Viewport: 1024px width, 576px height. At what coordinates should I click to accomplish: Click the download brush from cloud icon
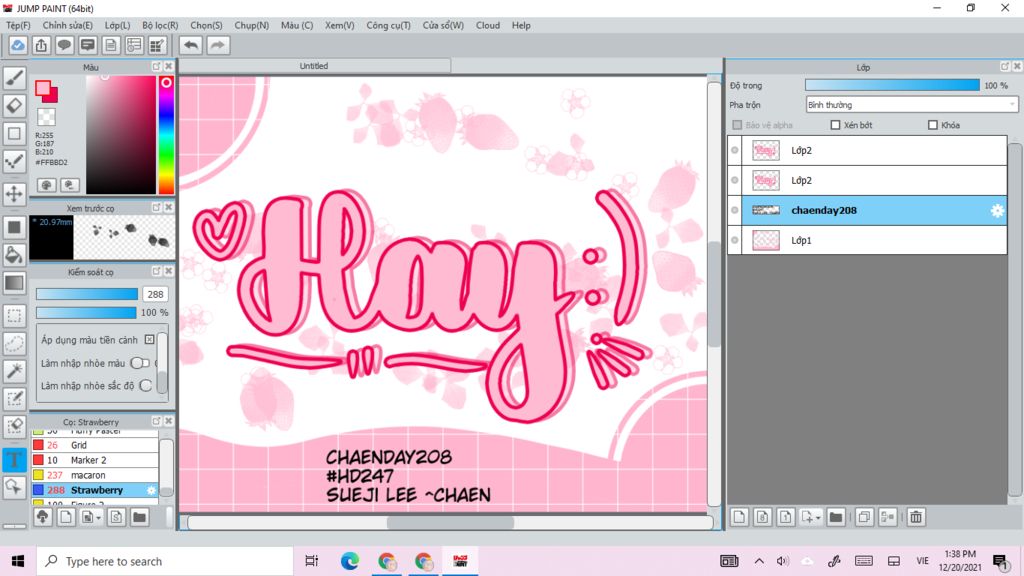[42, 517]
